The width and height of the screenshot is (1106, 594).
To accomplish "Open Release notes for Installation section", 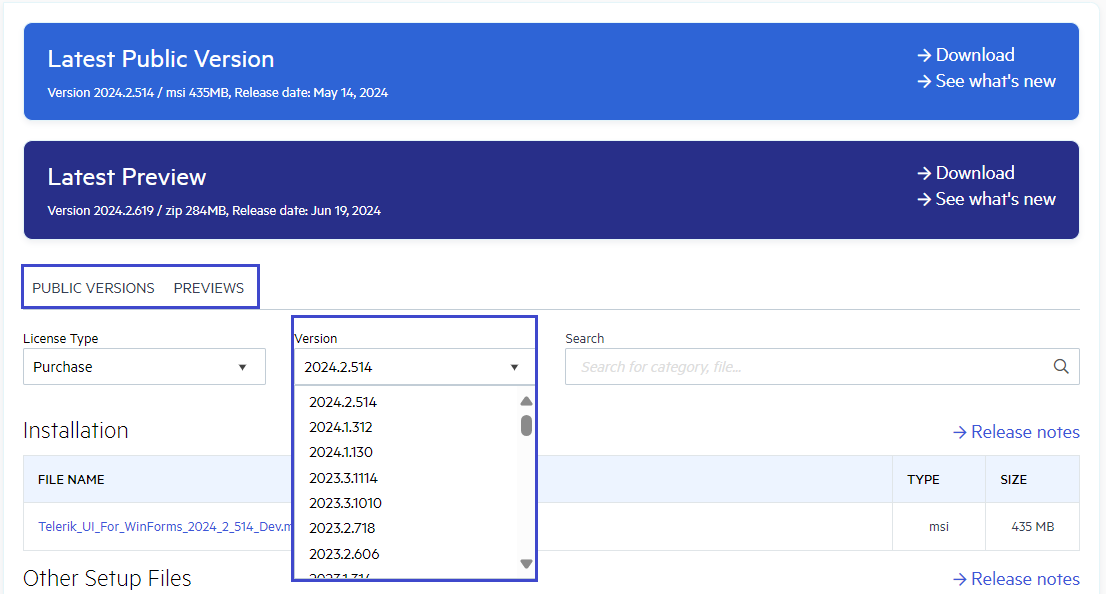I will [1025, 431].
